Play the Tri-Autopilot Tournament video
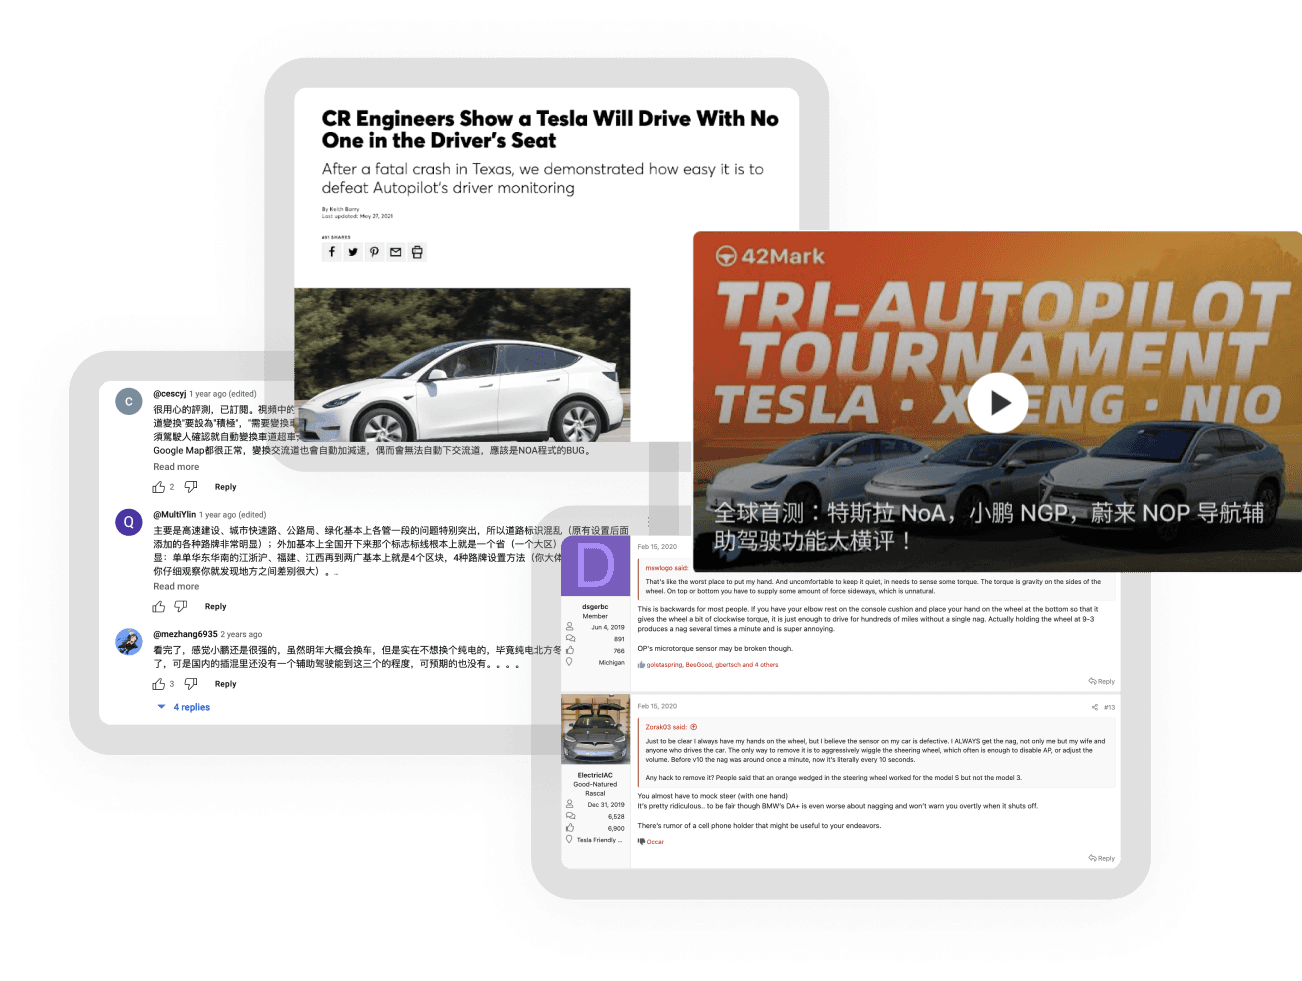This screenshot has height=981, width=1302. point(998,402)
